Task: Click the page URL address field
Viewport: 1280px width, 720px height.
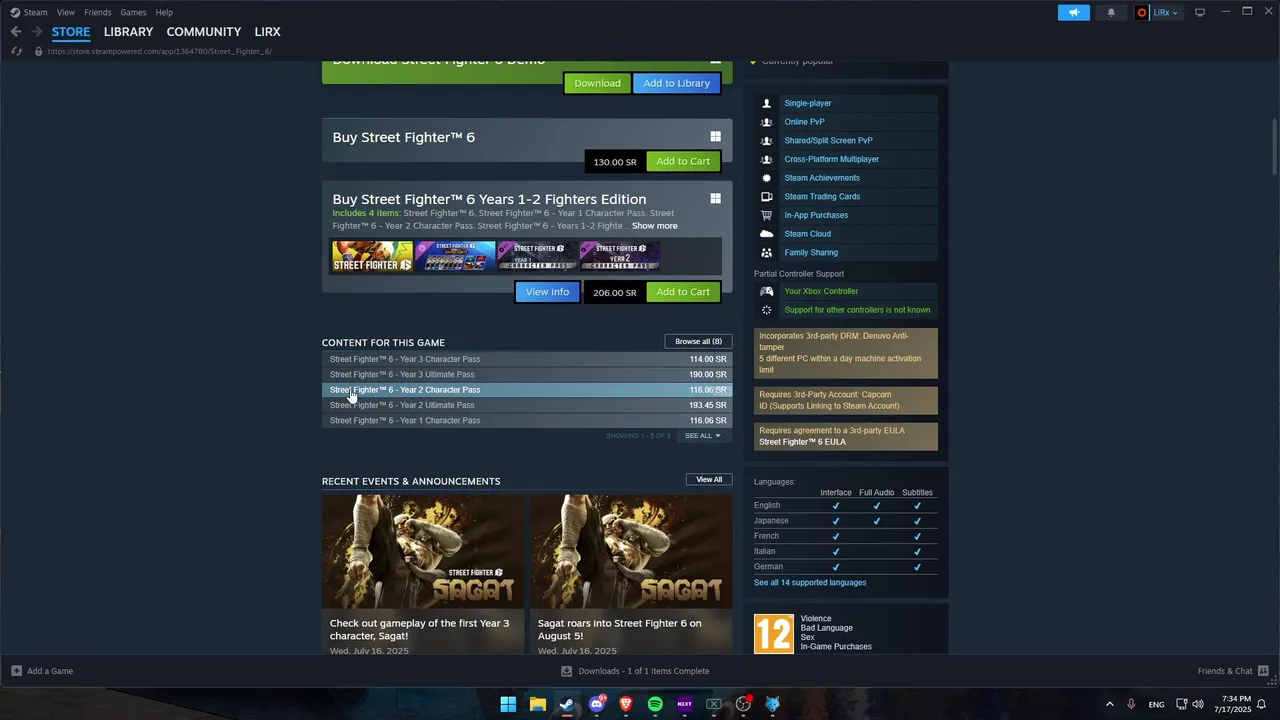Action: 160,51
